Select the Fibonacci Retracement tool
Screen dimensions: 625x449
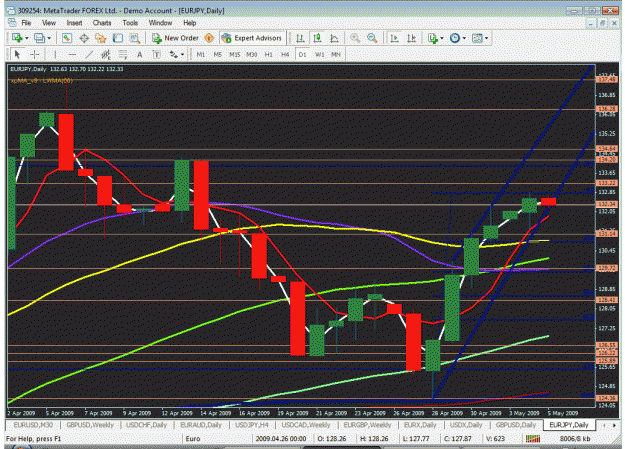click(123, 54)
